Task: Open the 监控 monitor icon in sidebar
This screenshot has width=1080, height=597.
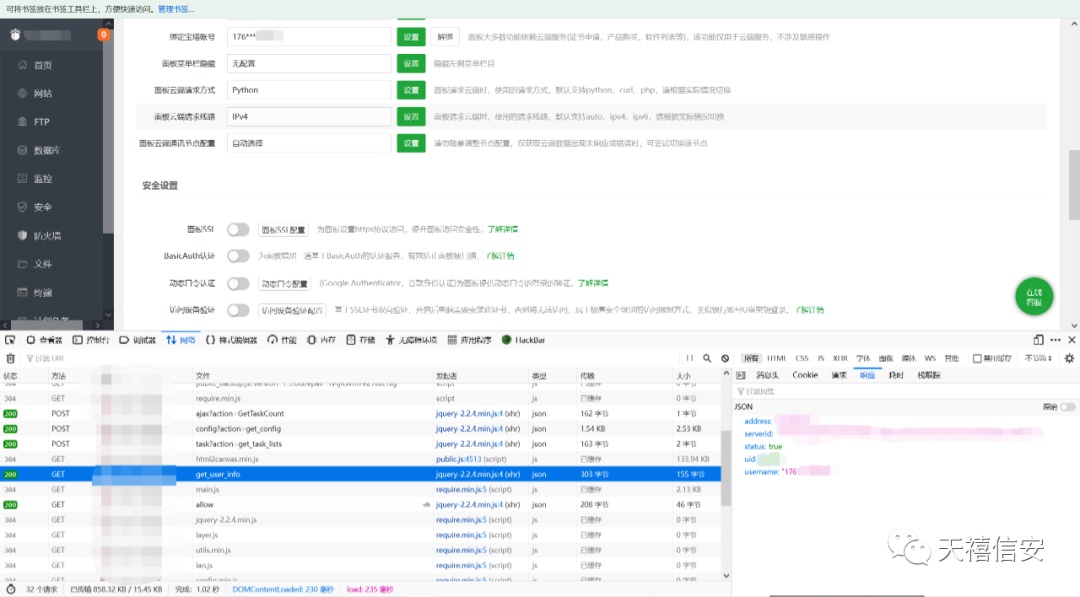Action: click(x=22, y=178)
